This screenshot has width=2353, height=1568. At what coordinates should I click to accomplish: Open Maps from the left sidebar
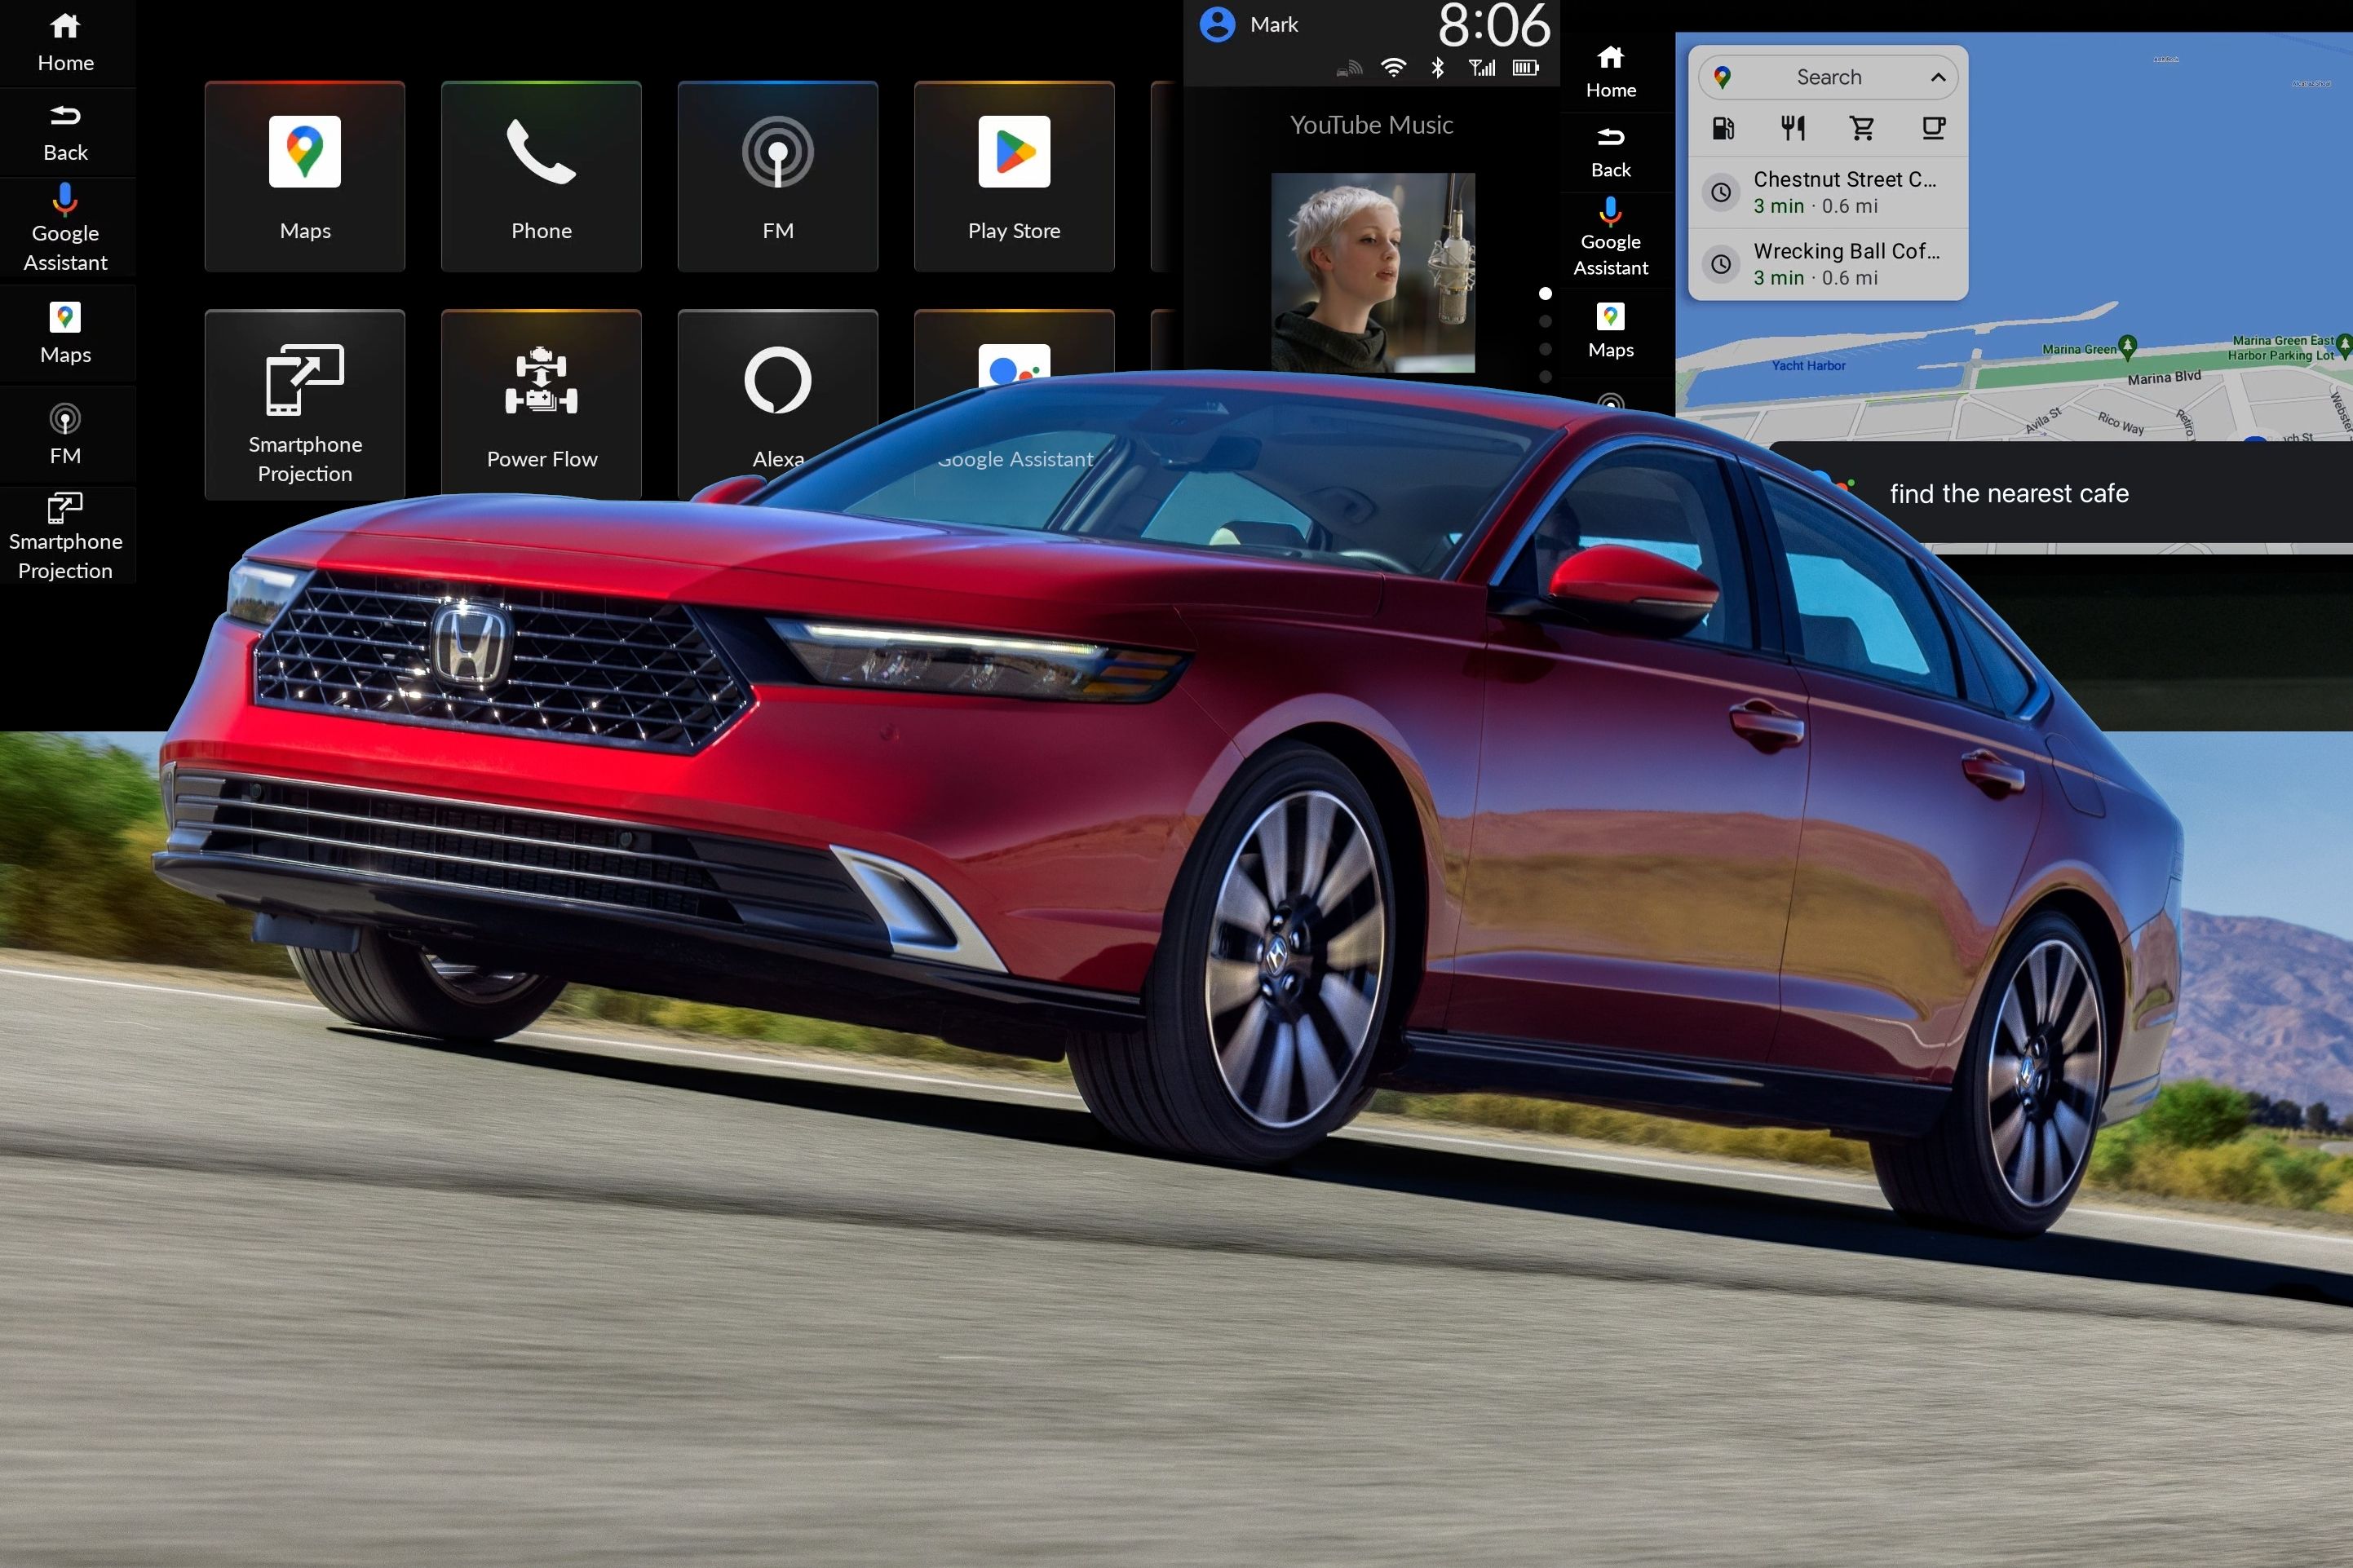(66, 334)
